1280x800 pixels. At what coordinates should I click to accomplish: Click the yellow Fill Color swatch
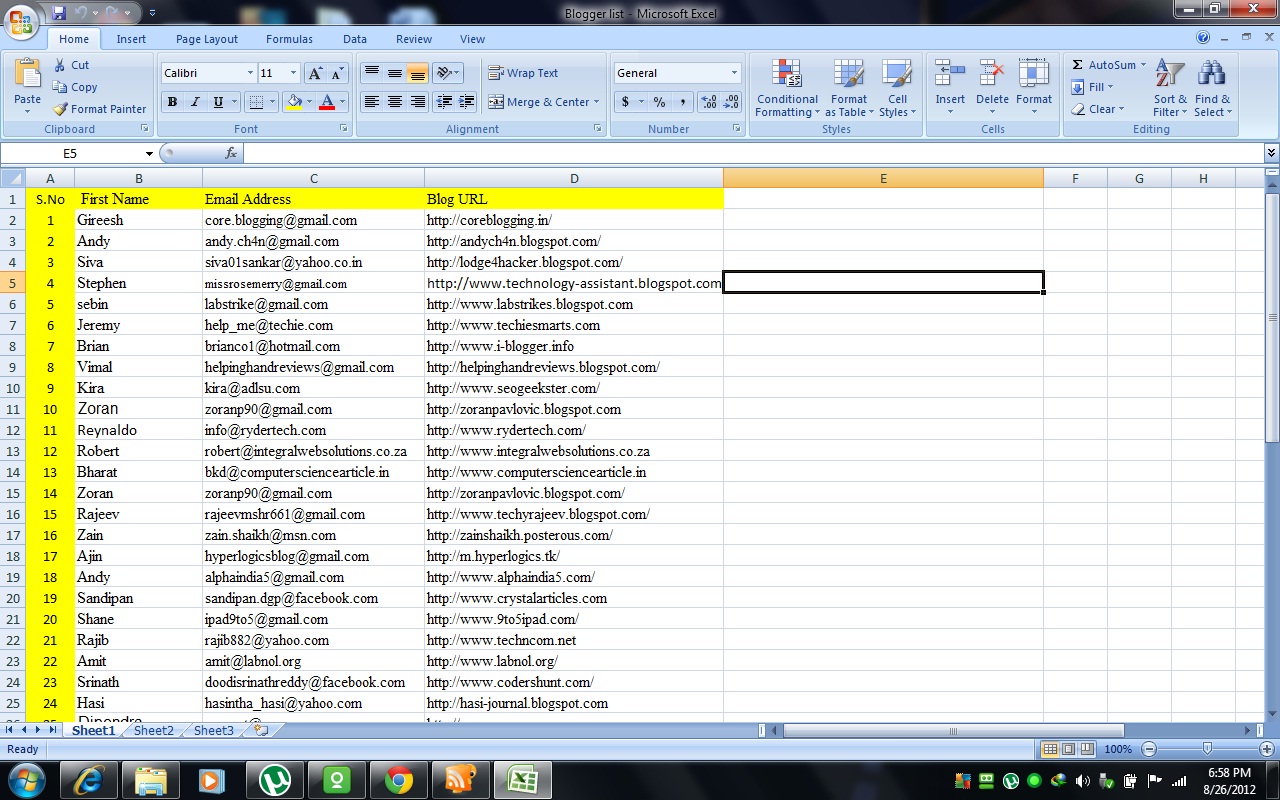coord(294,102)
